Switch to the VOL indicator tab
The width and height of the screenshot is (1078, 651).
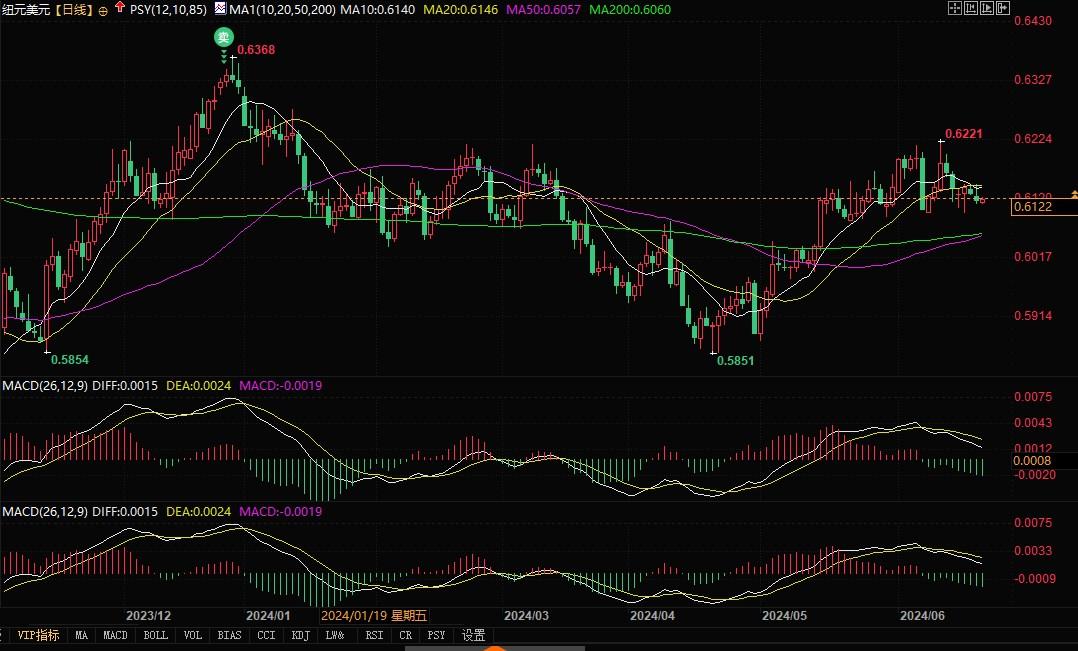tap(193, 635)
